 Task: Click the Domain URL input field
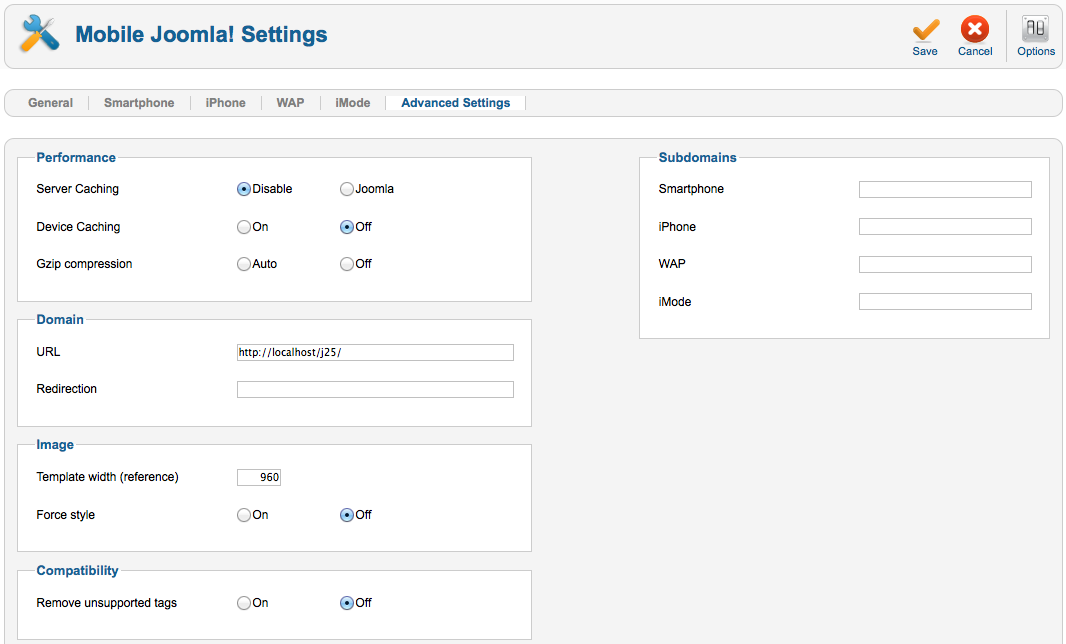coord(375,352)
